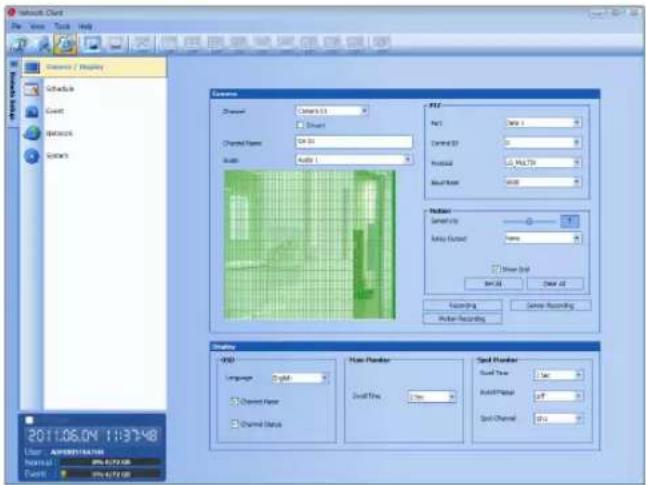Viewport: 646px width, 485px height.
Task: Click the Motion Recording button
Action: 462,319
